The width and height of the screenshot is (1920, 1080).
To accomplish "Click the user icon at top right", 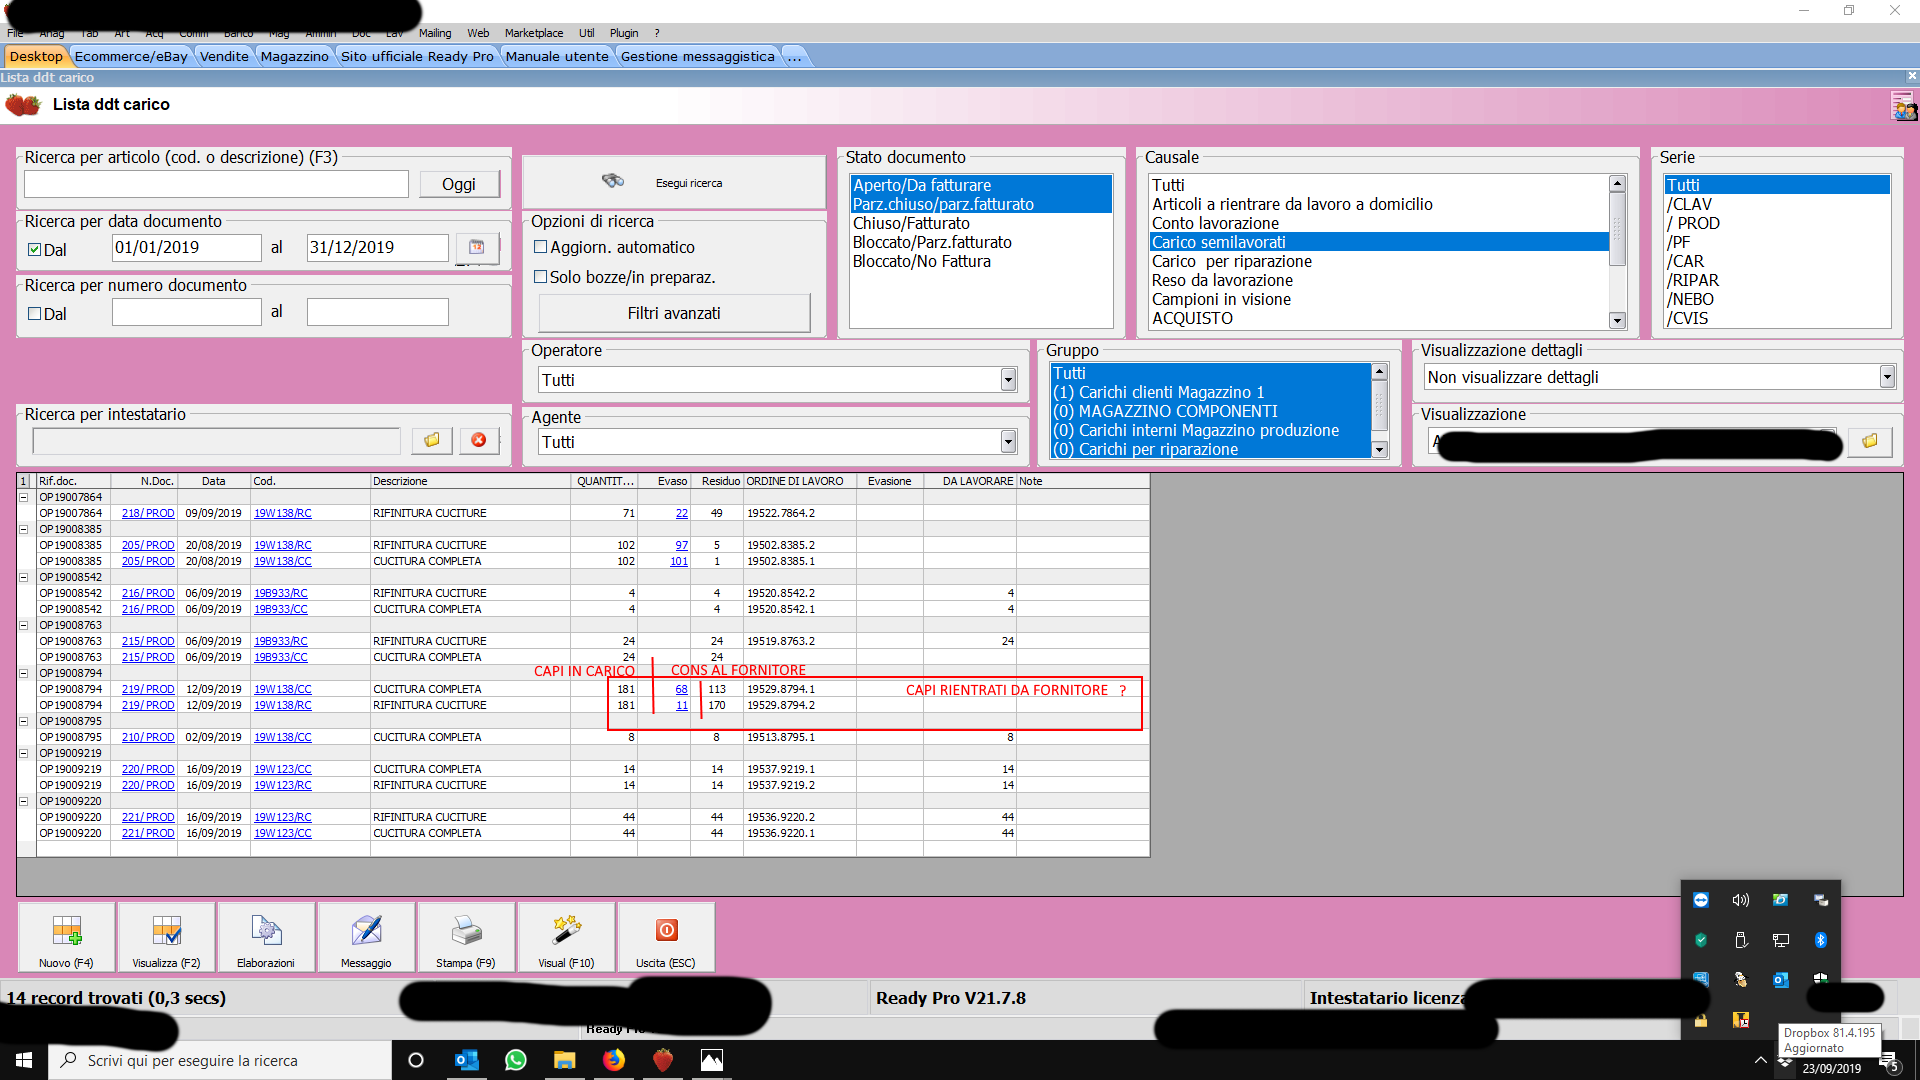I will pos(1903,105).
